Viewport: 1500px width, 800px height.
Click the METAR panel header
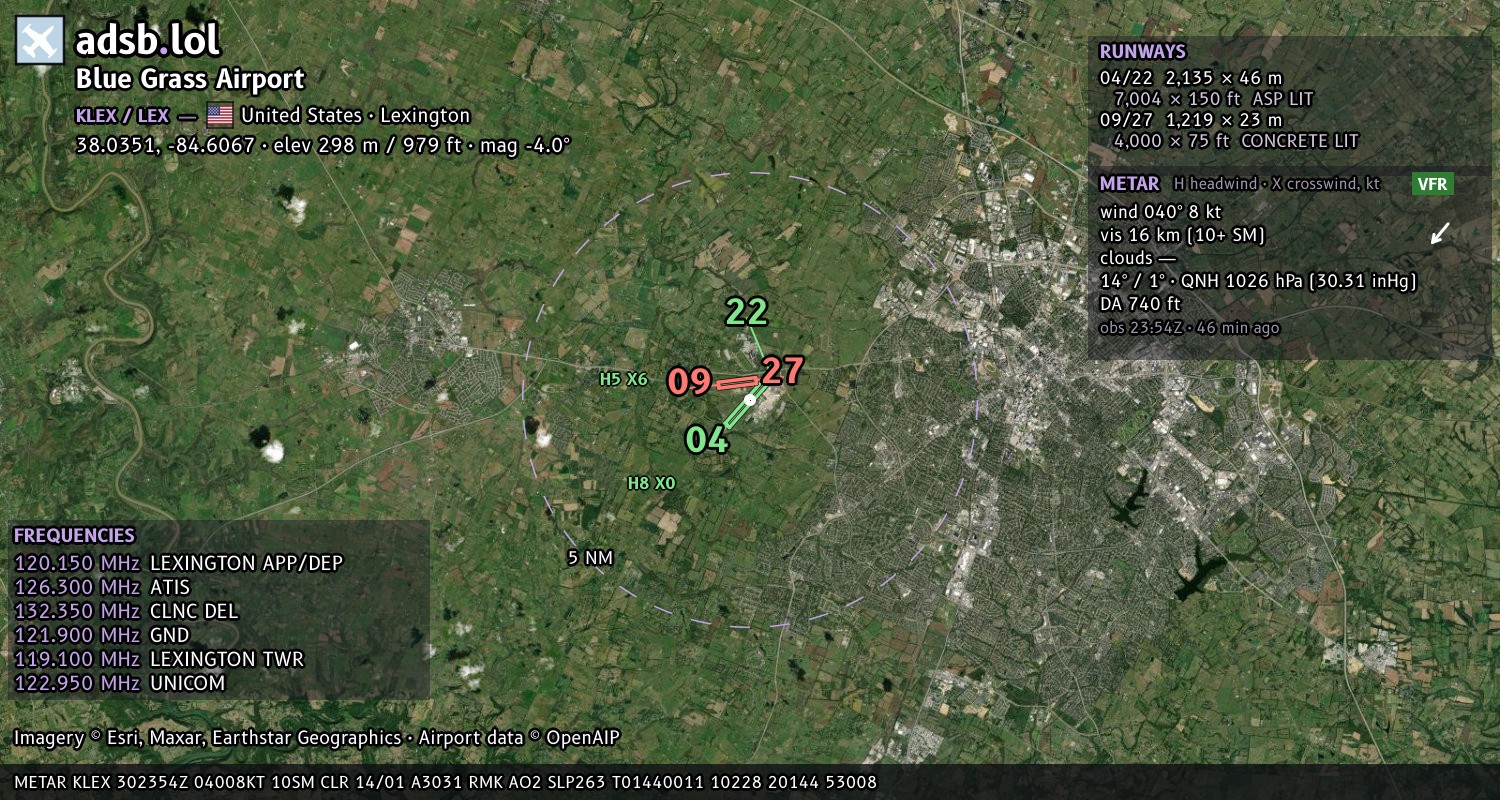[x=1129, y=184]
